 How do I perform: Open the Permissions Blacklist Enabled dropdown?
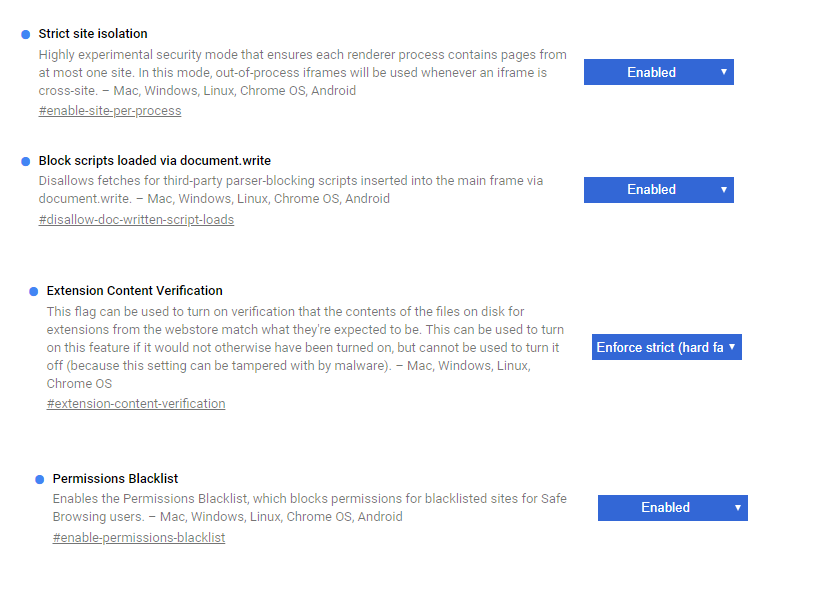[672, 507]
